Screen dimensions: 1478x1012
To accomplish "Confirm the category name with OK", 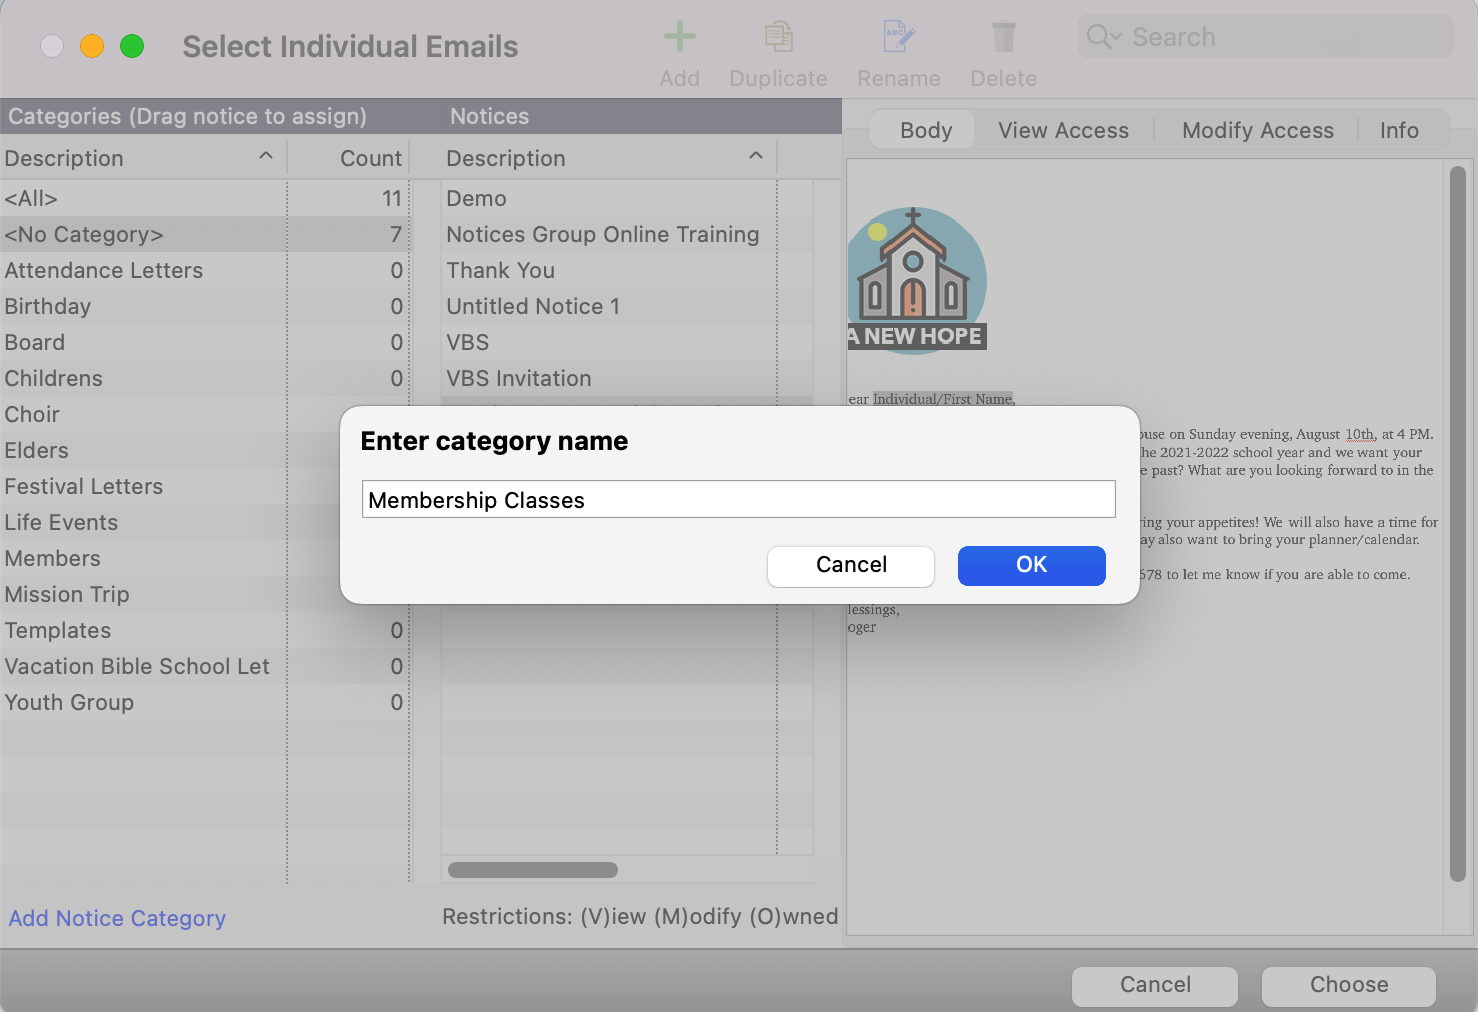I will (1031, 565).
